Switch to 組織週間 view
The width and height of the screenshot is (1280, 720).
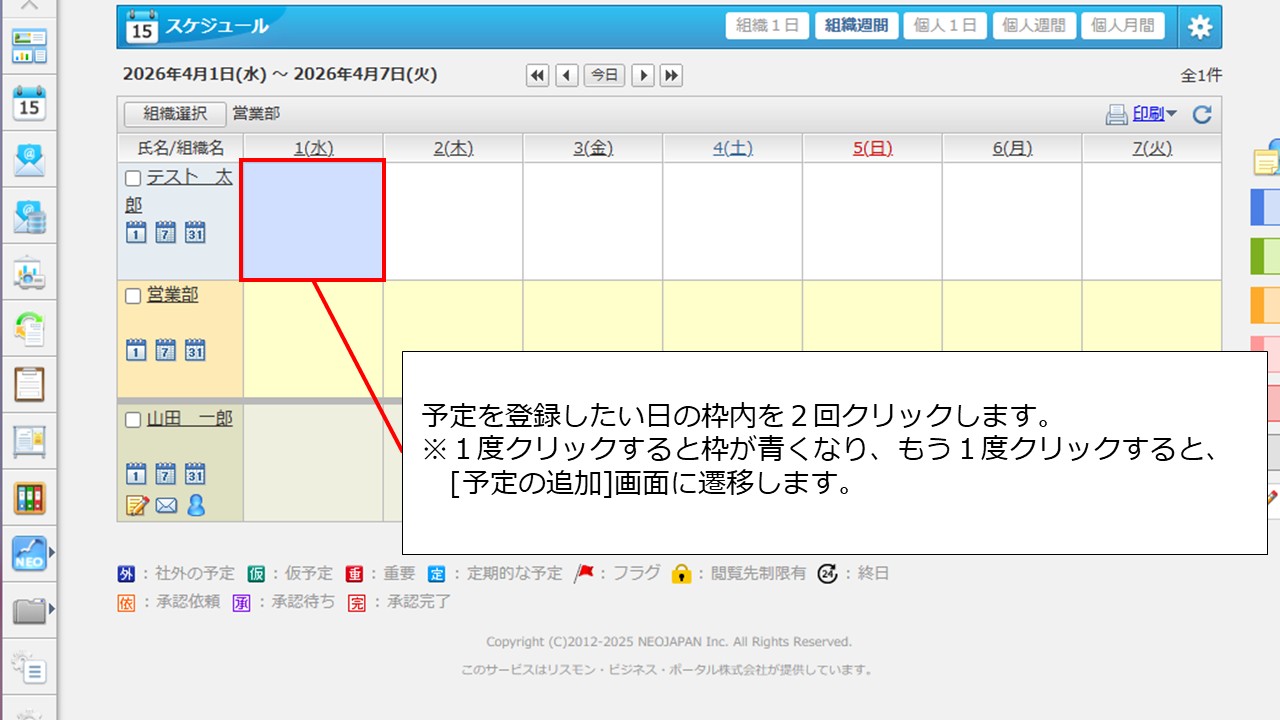click(857, 26)
